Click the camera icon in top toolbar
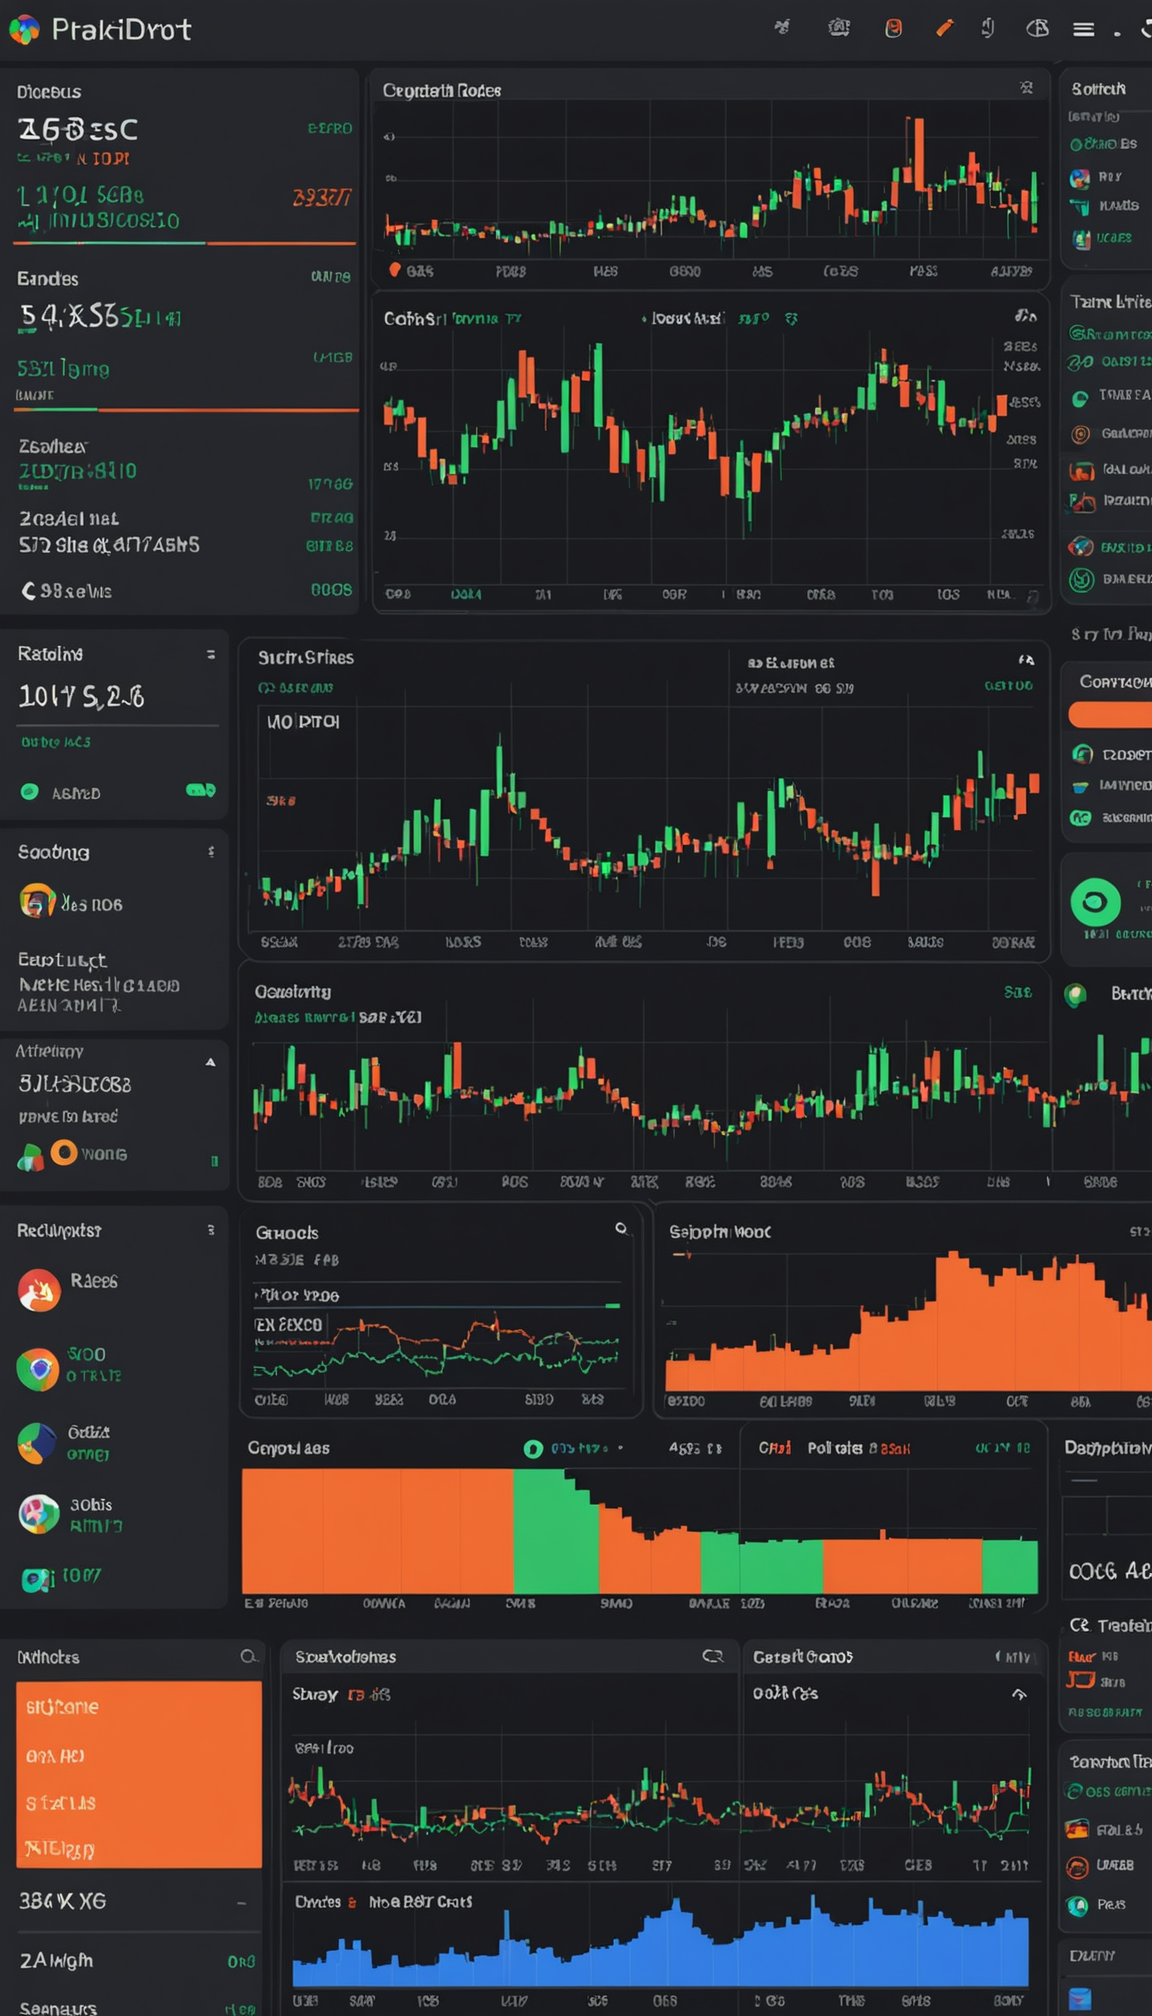The height and width of the screenshot is (2016, 1152). pos(839,29)
